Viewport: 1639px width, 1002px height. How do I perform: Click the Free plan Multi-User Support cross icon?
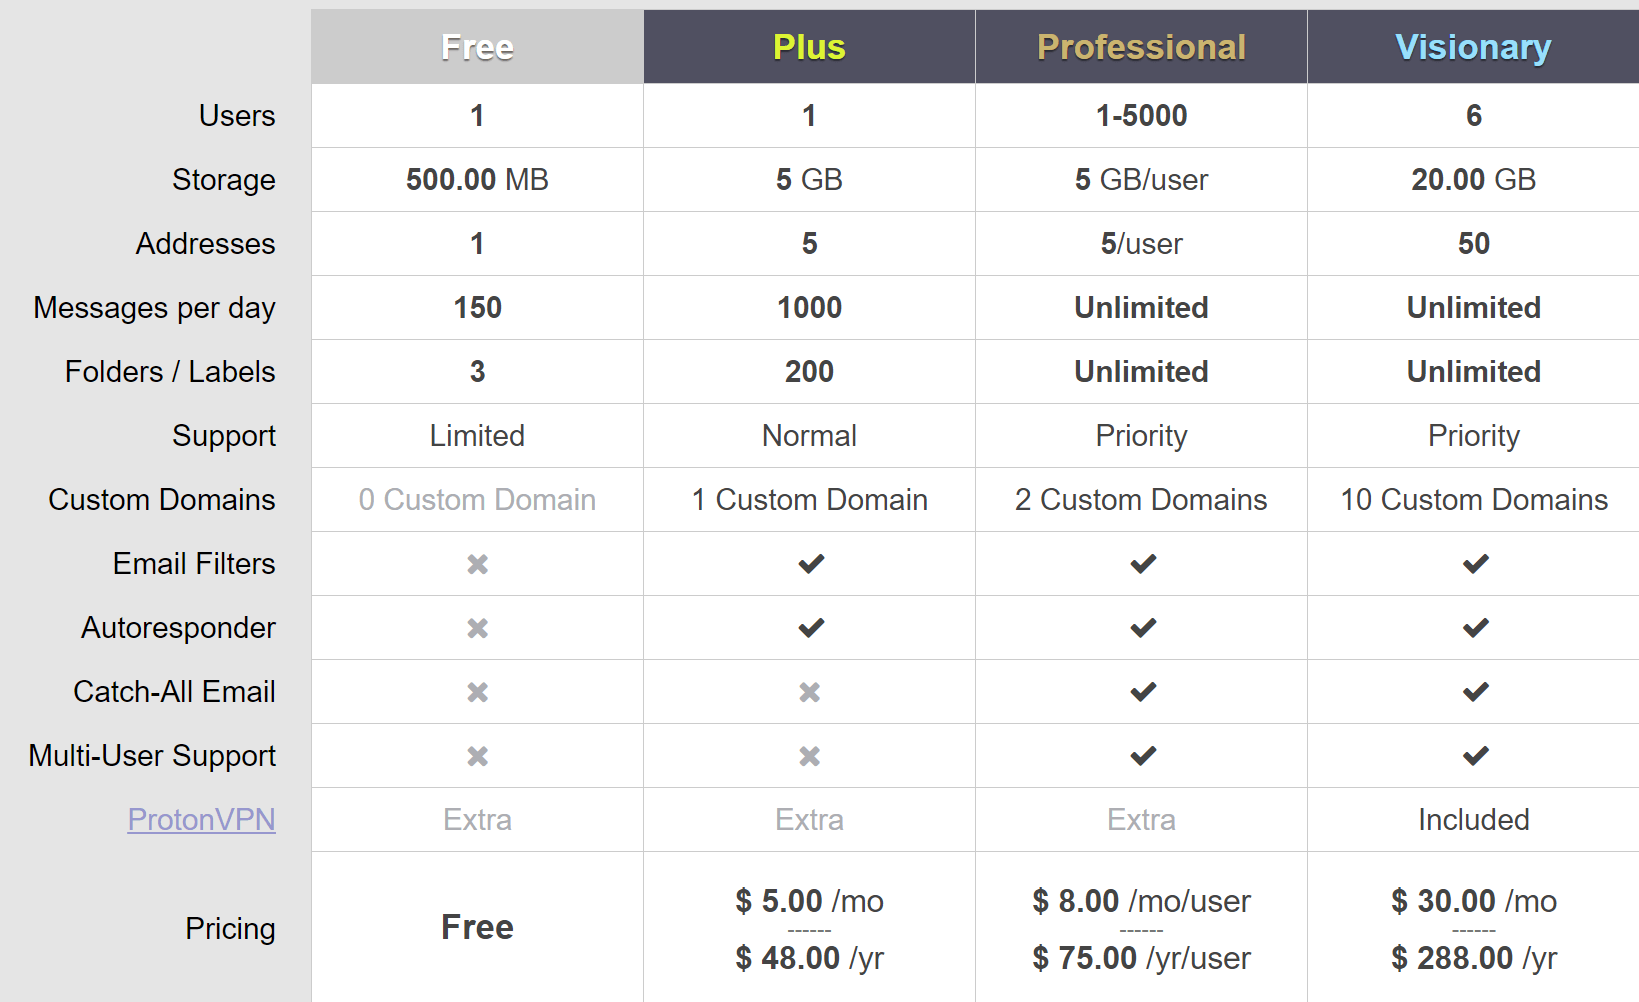pos(478,756)
